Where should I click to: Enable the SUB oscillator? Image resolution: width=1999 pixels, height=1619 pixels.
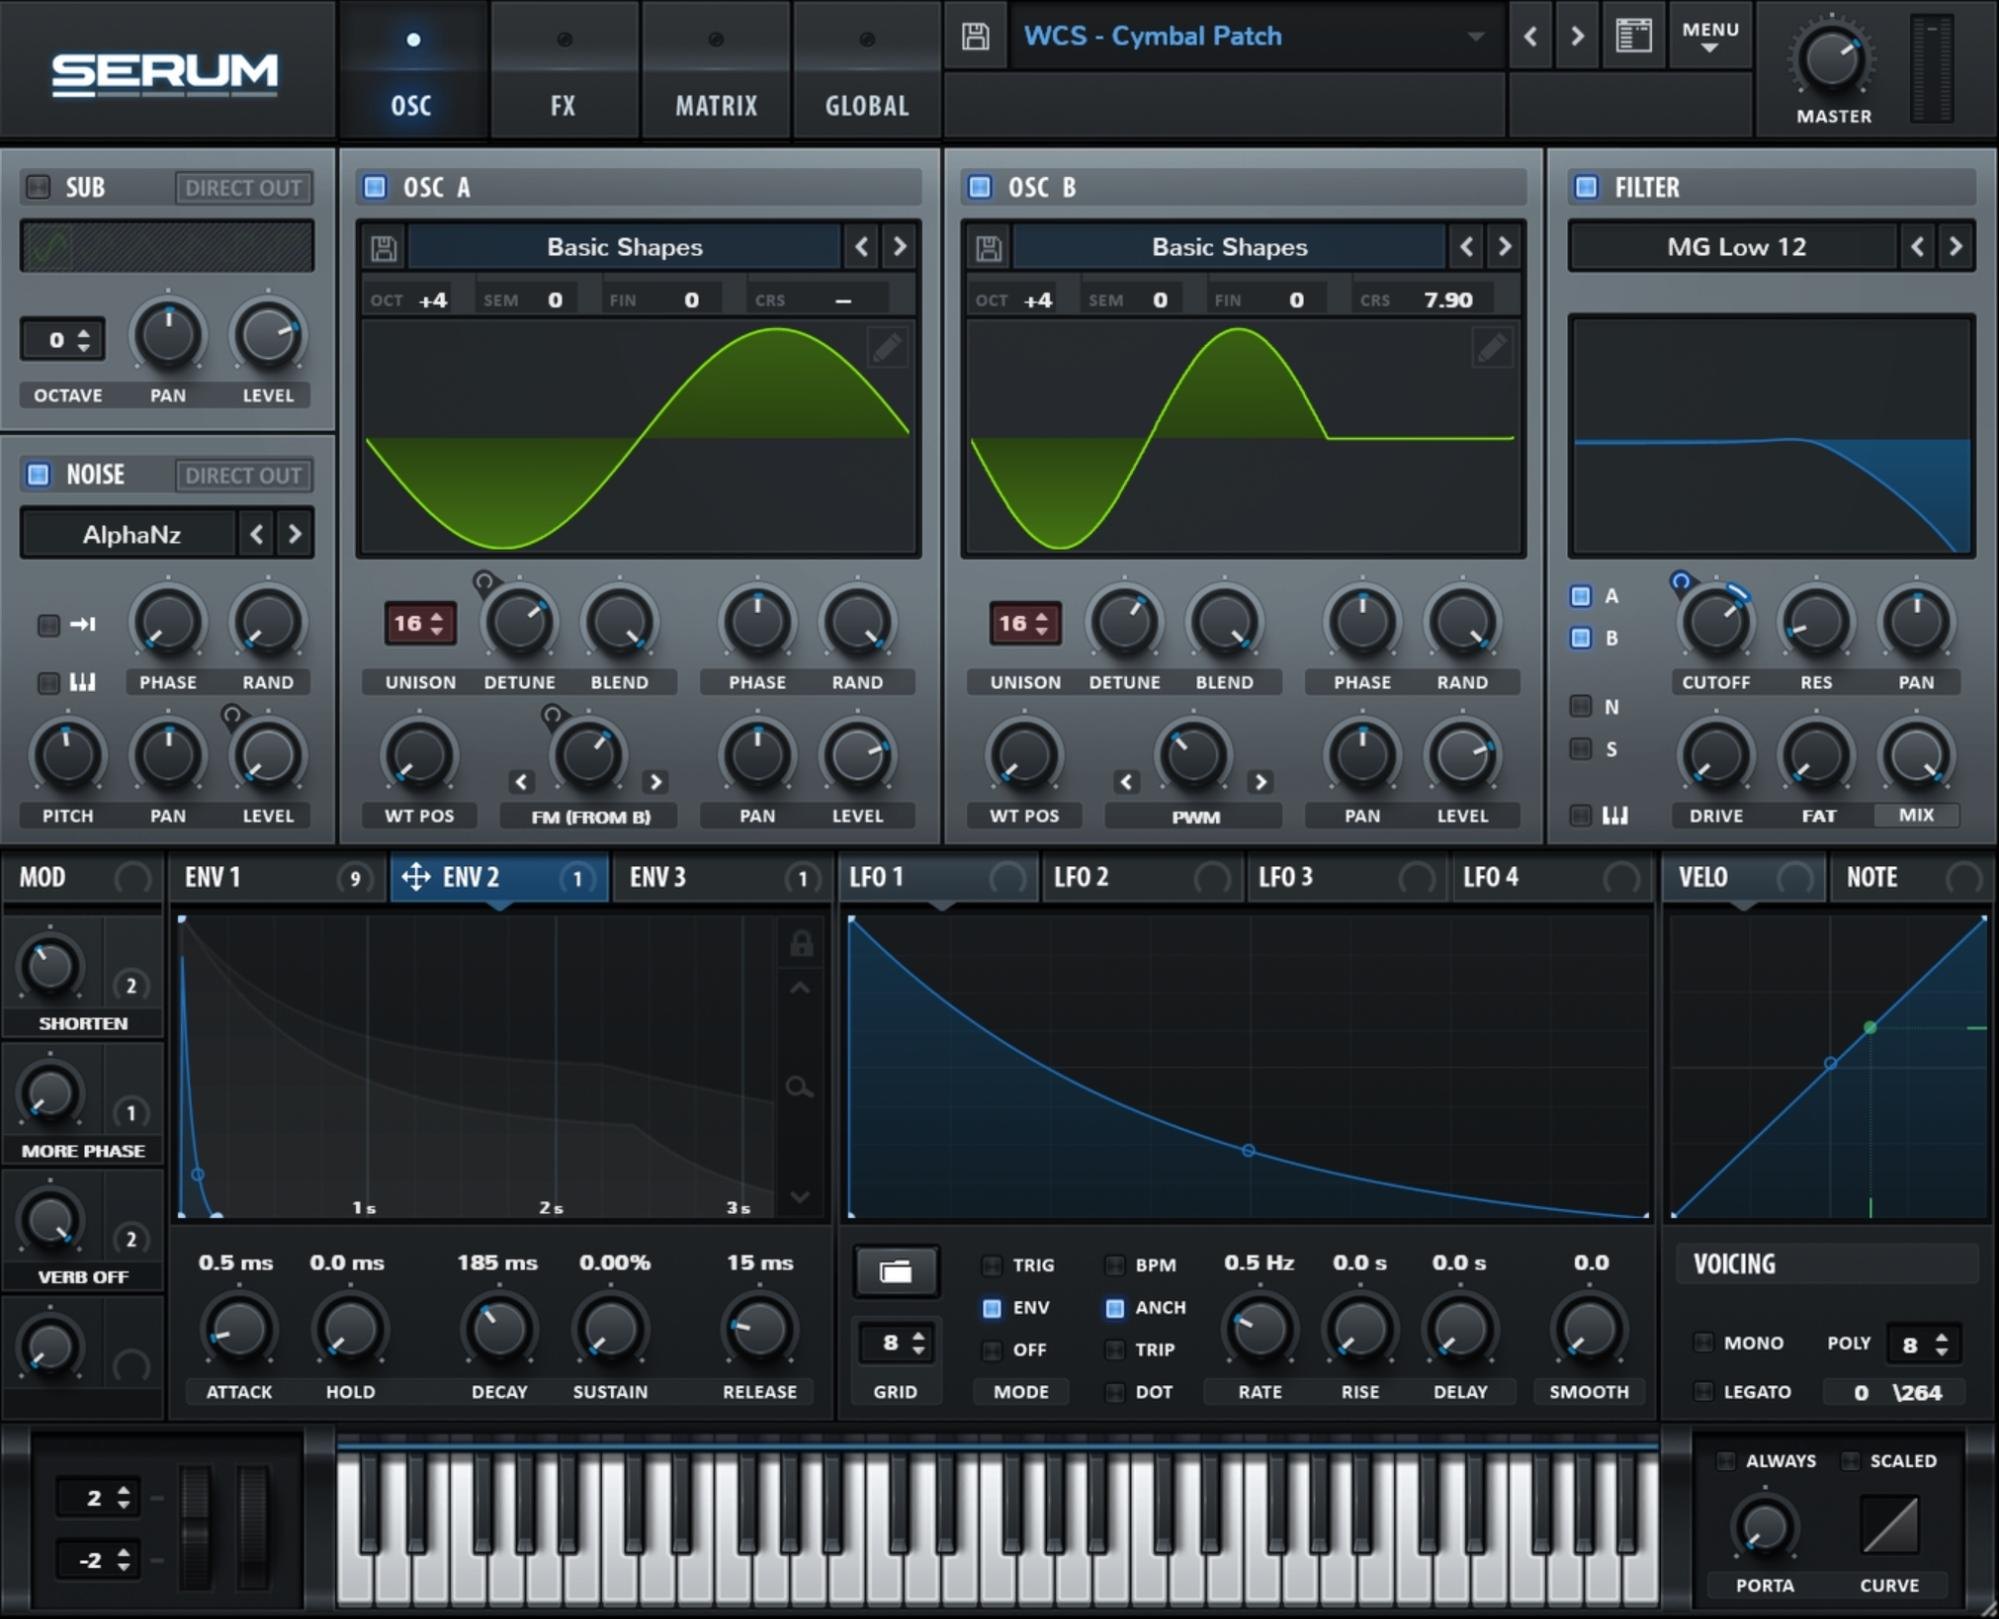coord(38,186)
